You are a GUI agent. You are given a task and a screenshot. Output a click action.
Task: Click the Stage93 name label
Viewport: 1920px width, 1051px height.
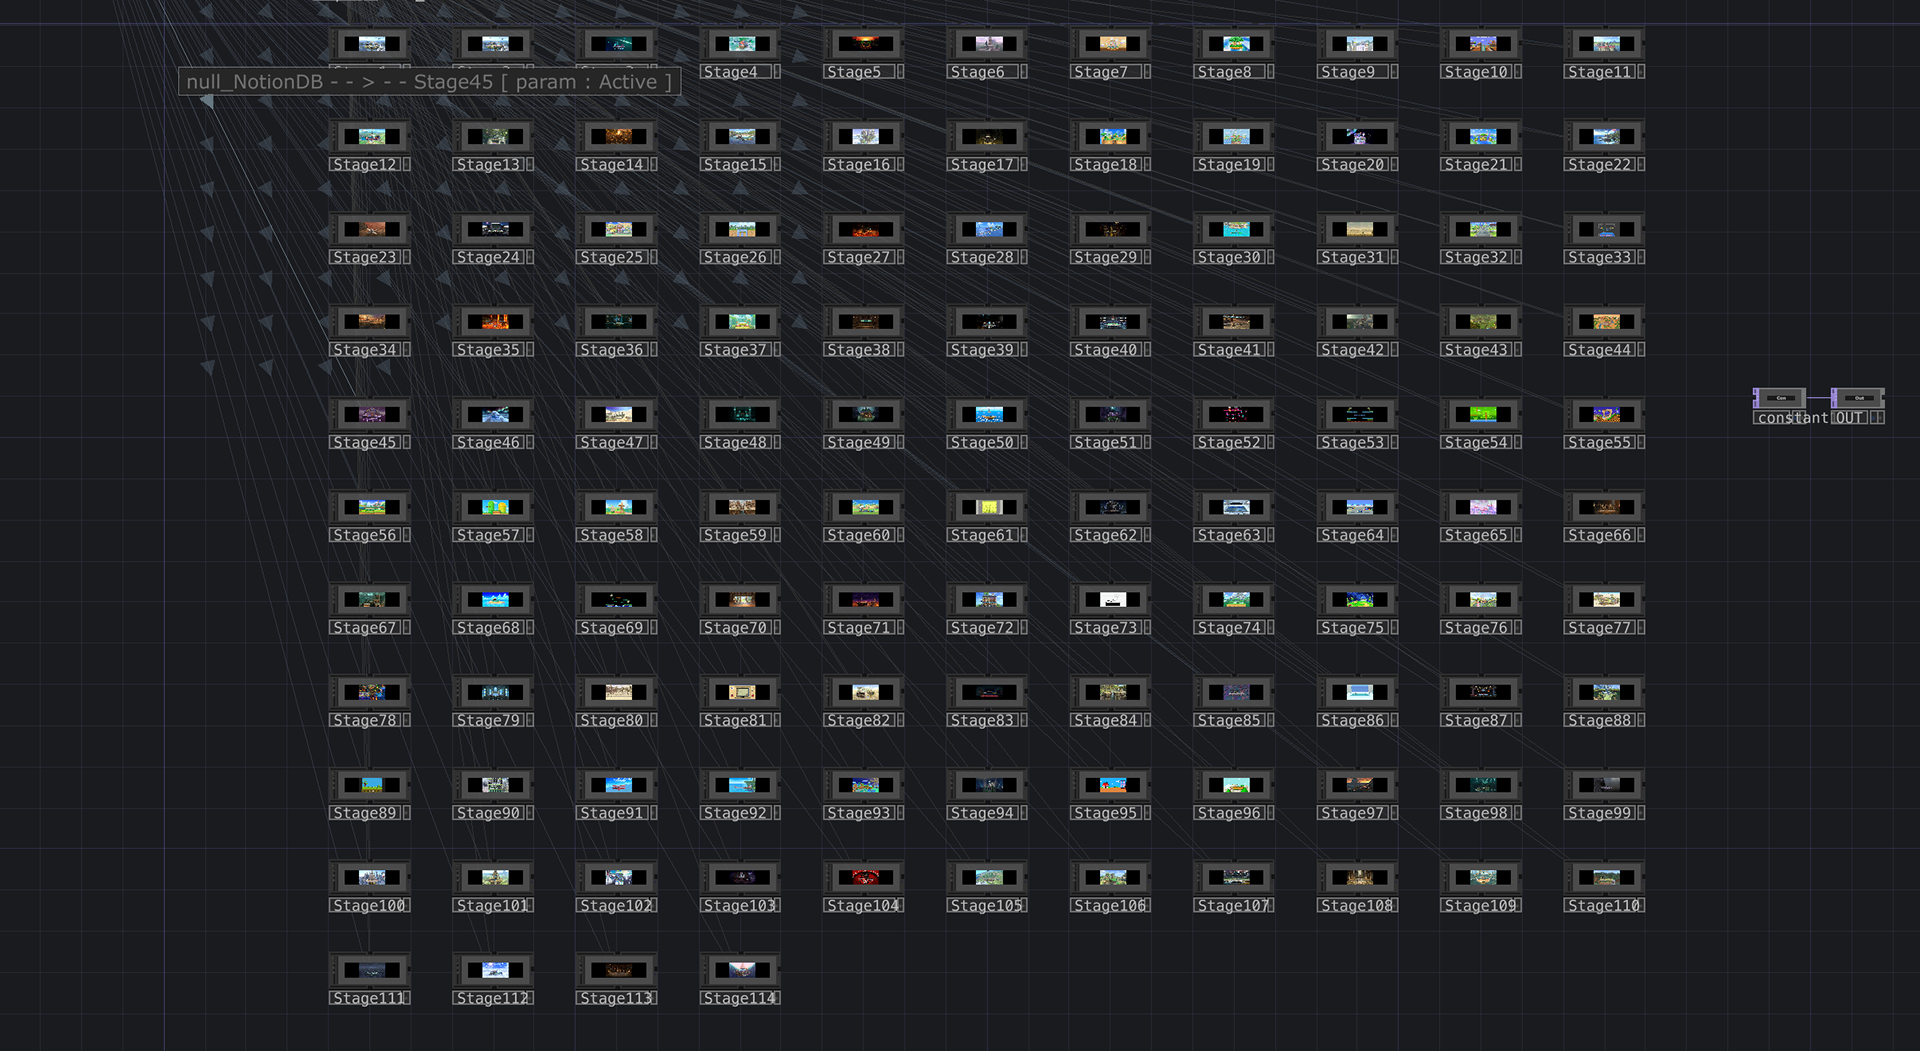[859, 813]
